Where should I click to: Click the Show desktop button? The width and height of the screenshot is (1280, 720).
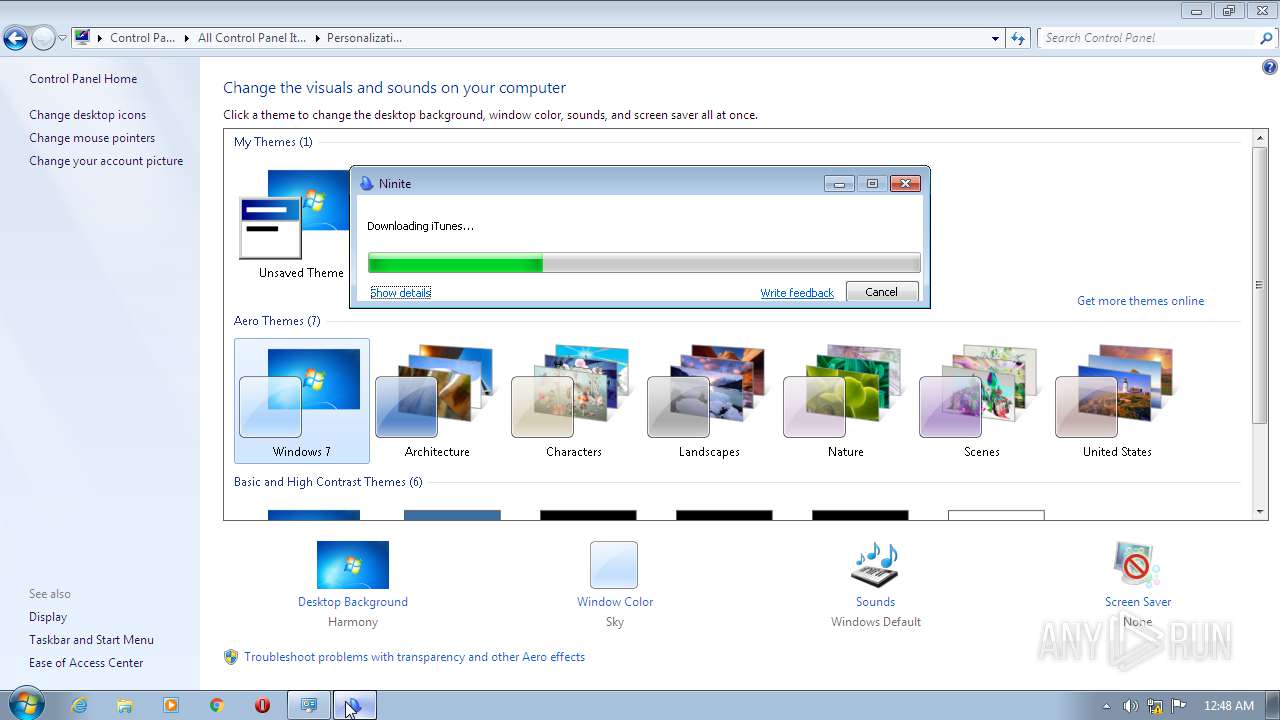click(1272, 705)
